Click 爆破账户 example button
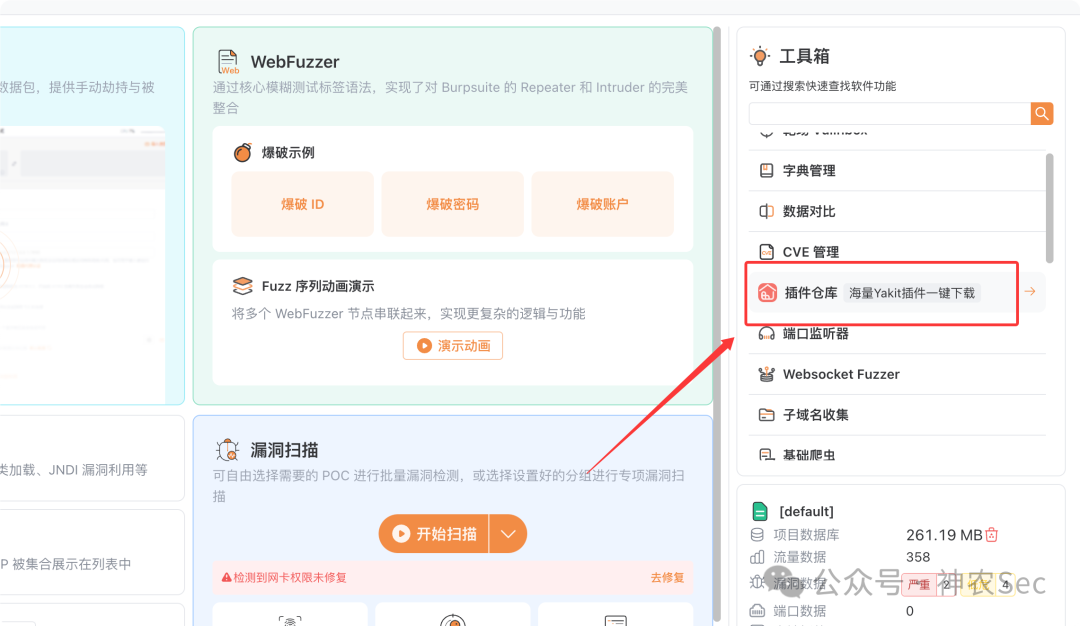The image size is (1080, 626). (x=603, y=205)
